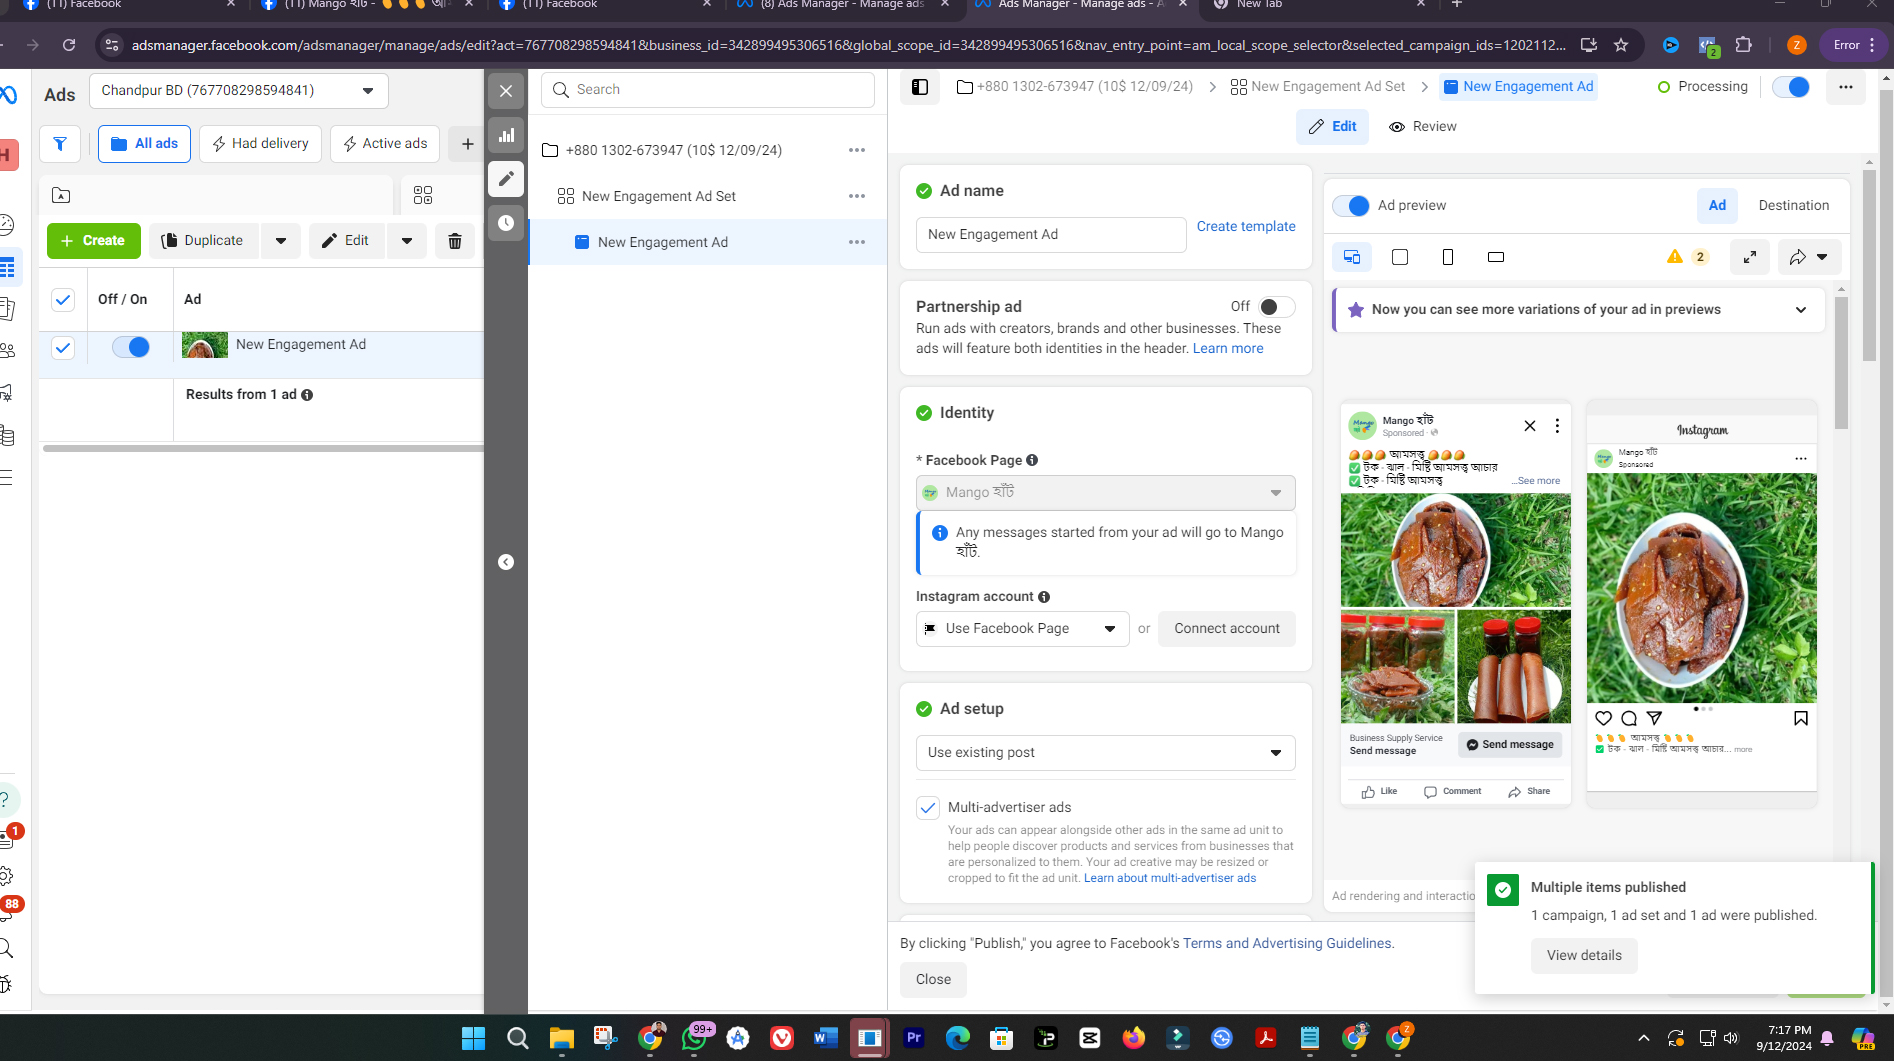Open the Duplicate options dropdown arrow
1894x1061 pixels.
[x=281, y=241]
